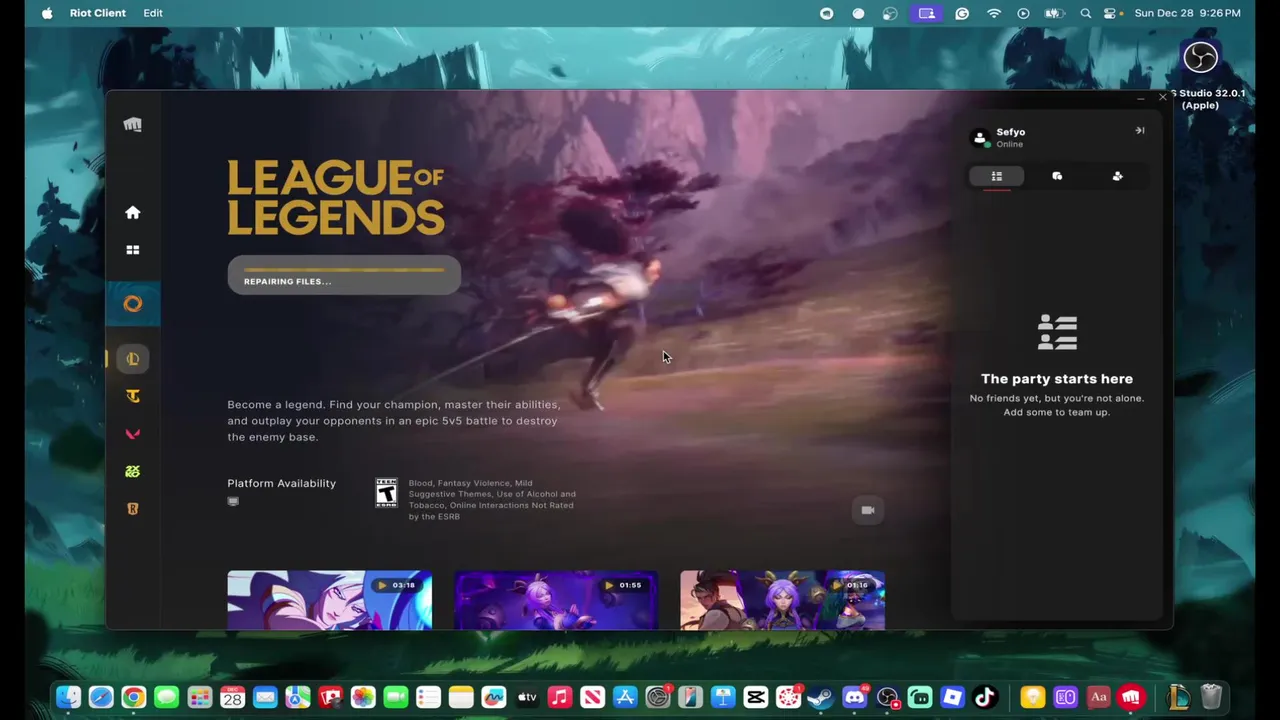Click the Repairing Files progress button

click(344, 275)
